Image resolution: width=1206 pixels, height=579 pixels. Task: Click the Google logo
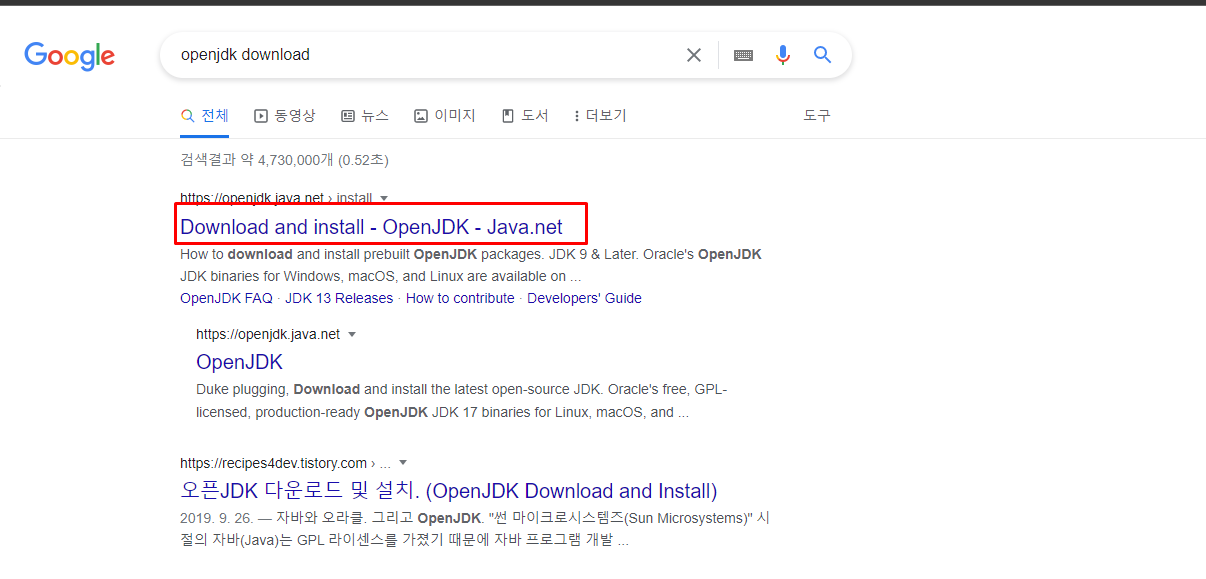tap(70, 56)
